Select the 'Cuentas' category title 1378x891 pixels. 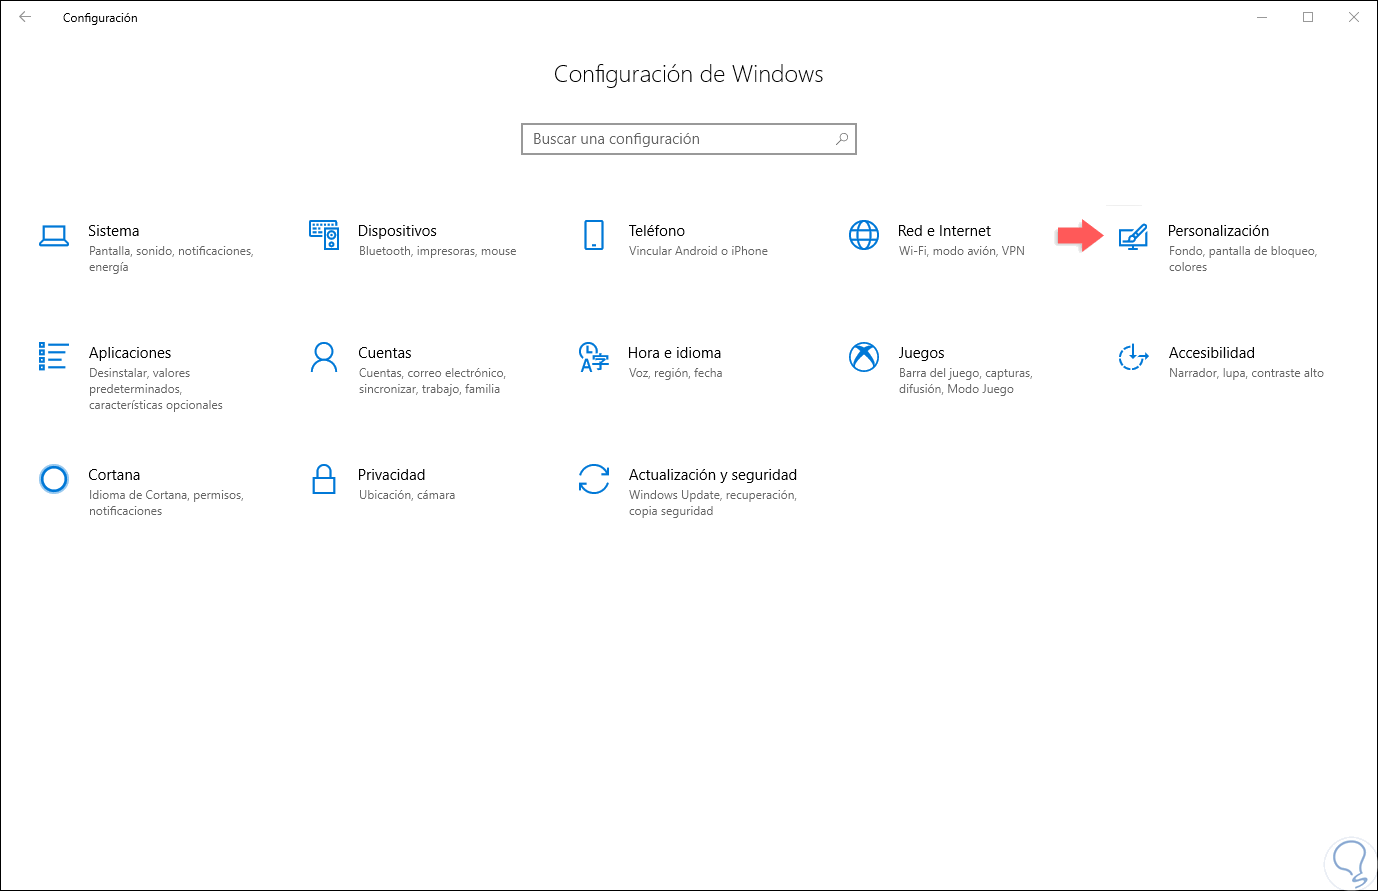(x=385, y=353)
